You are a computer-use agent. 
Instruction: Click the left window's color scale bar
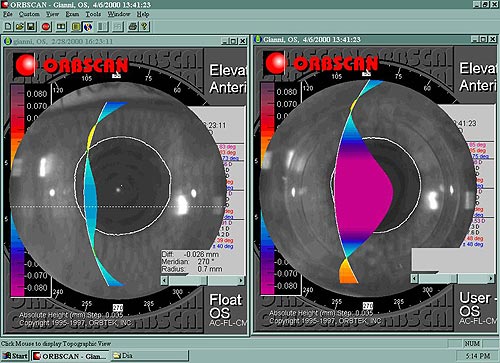(x=17, y=190)
